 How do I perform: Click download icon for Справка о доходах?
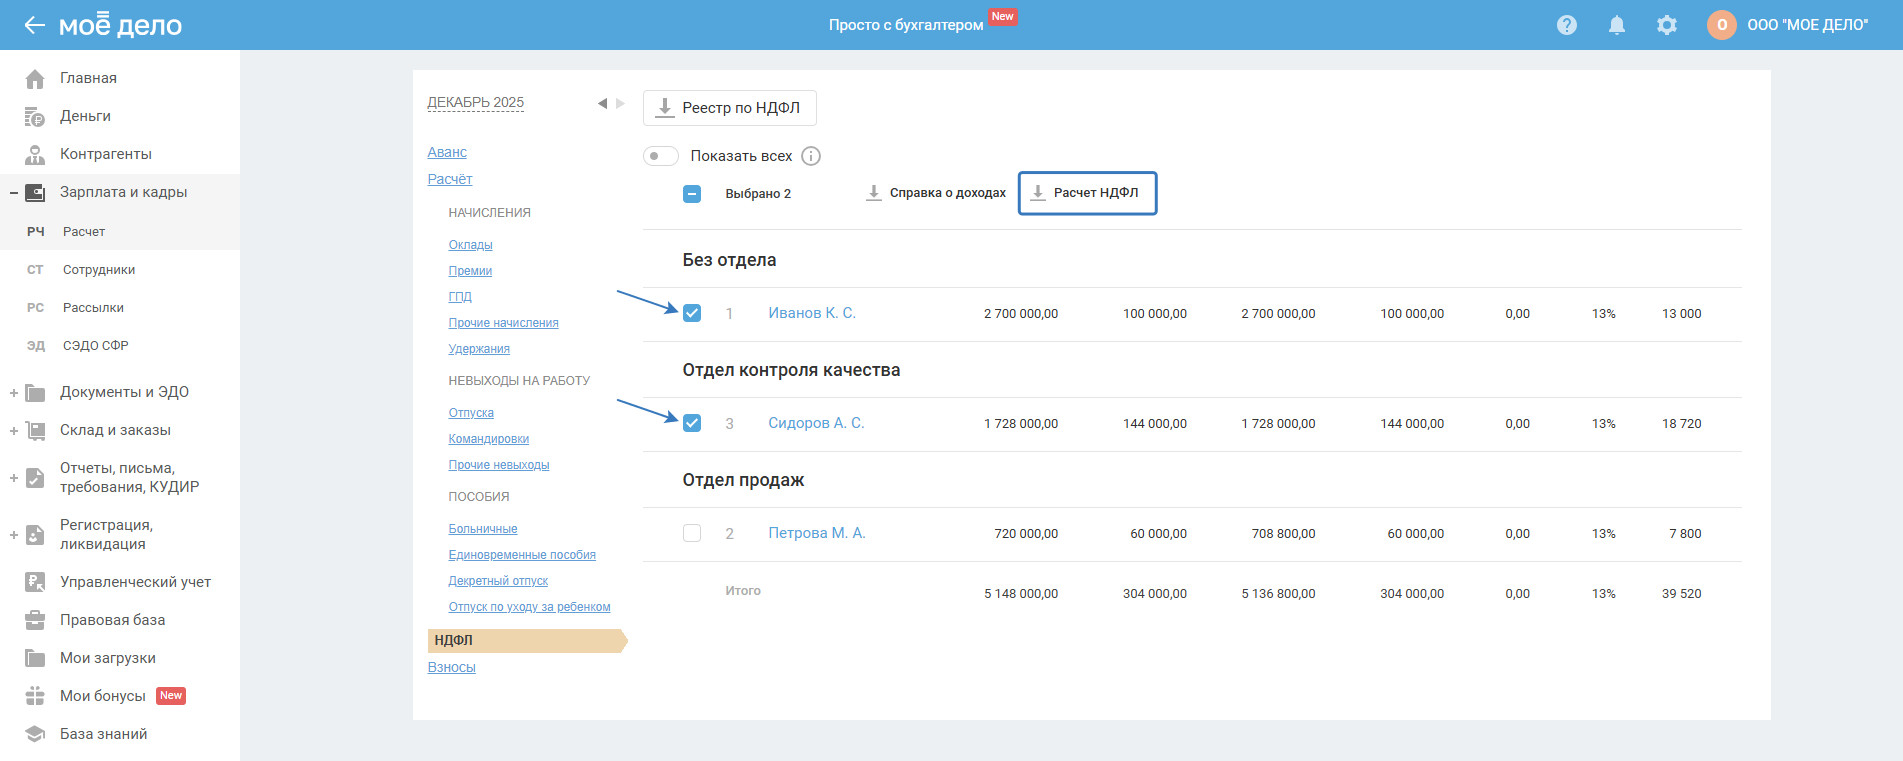tap(874, 193)
